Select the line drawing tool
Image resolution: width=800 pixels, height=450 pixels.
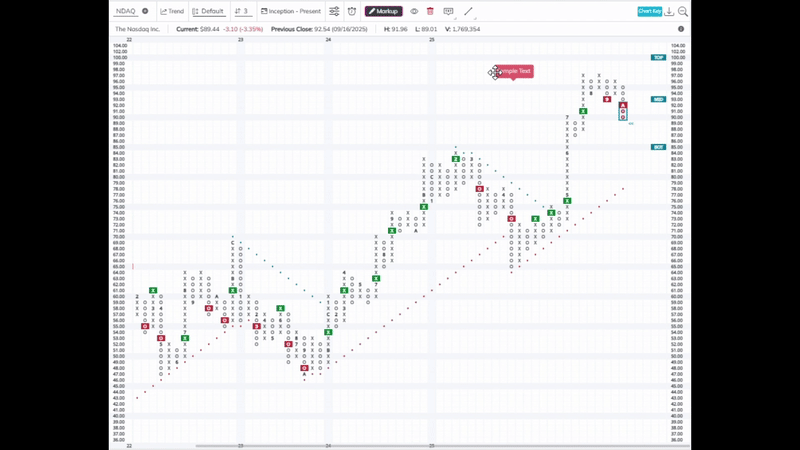(468, 11)
